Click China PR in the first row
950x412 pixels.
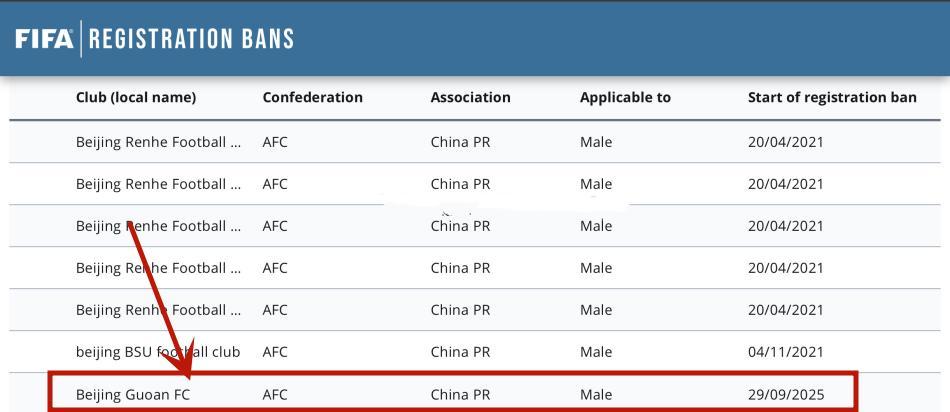tap(460, 142)
